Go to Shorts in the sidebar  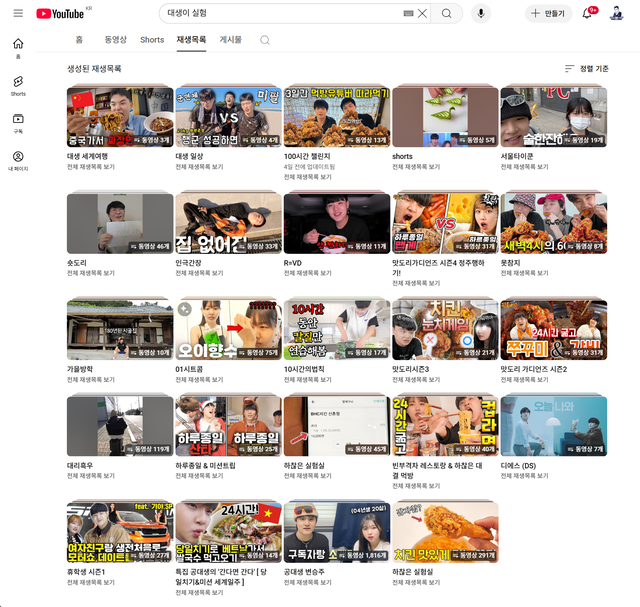[x=18, y=85]
